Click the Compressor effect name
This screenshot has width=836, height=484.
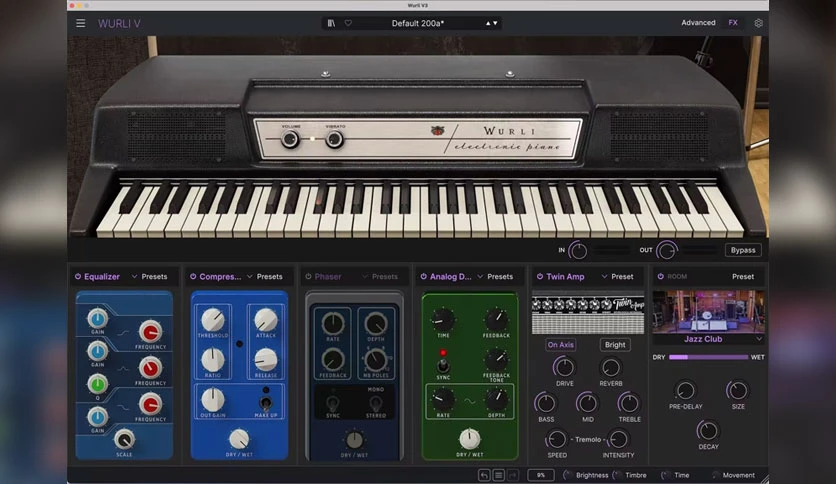click(x=220, y=276)
